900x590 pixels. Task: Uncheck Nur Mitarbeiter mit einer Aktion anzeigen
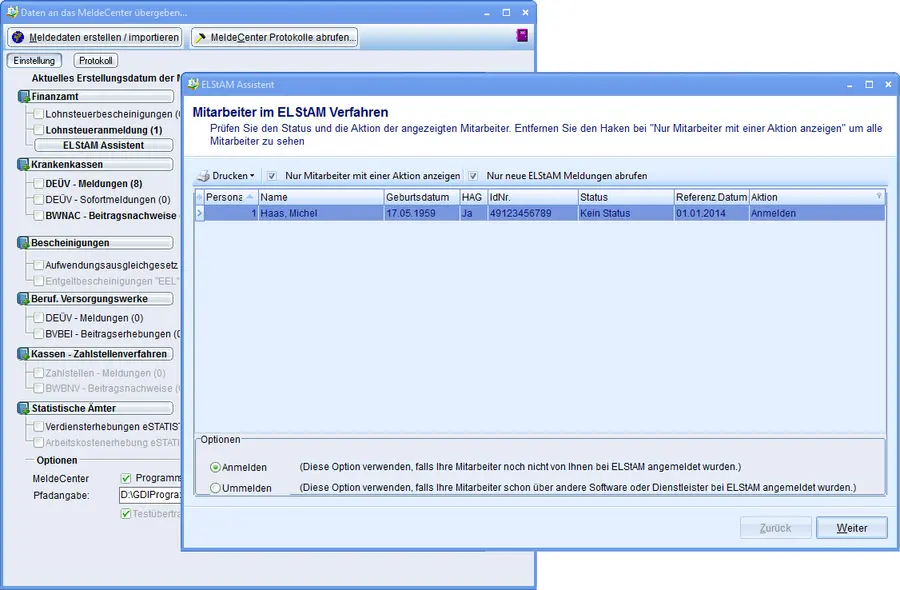pyautogui.click(x=272, y=176)
